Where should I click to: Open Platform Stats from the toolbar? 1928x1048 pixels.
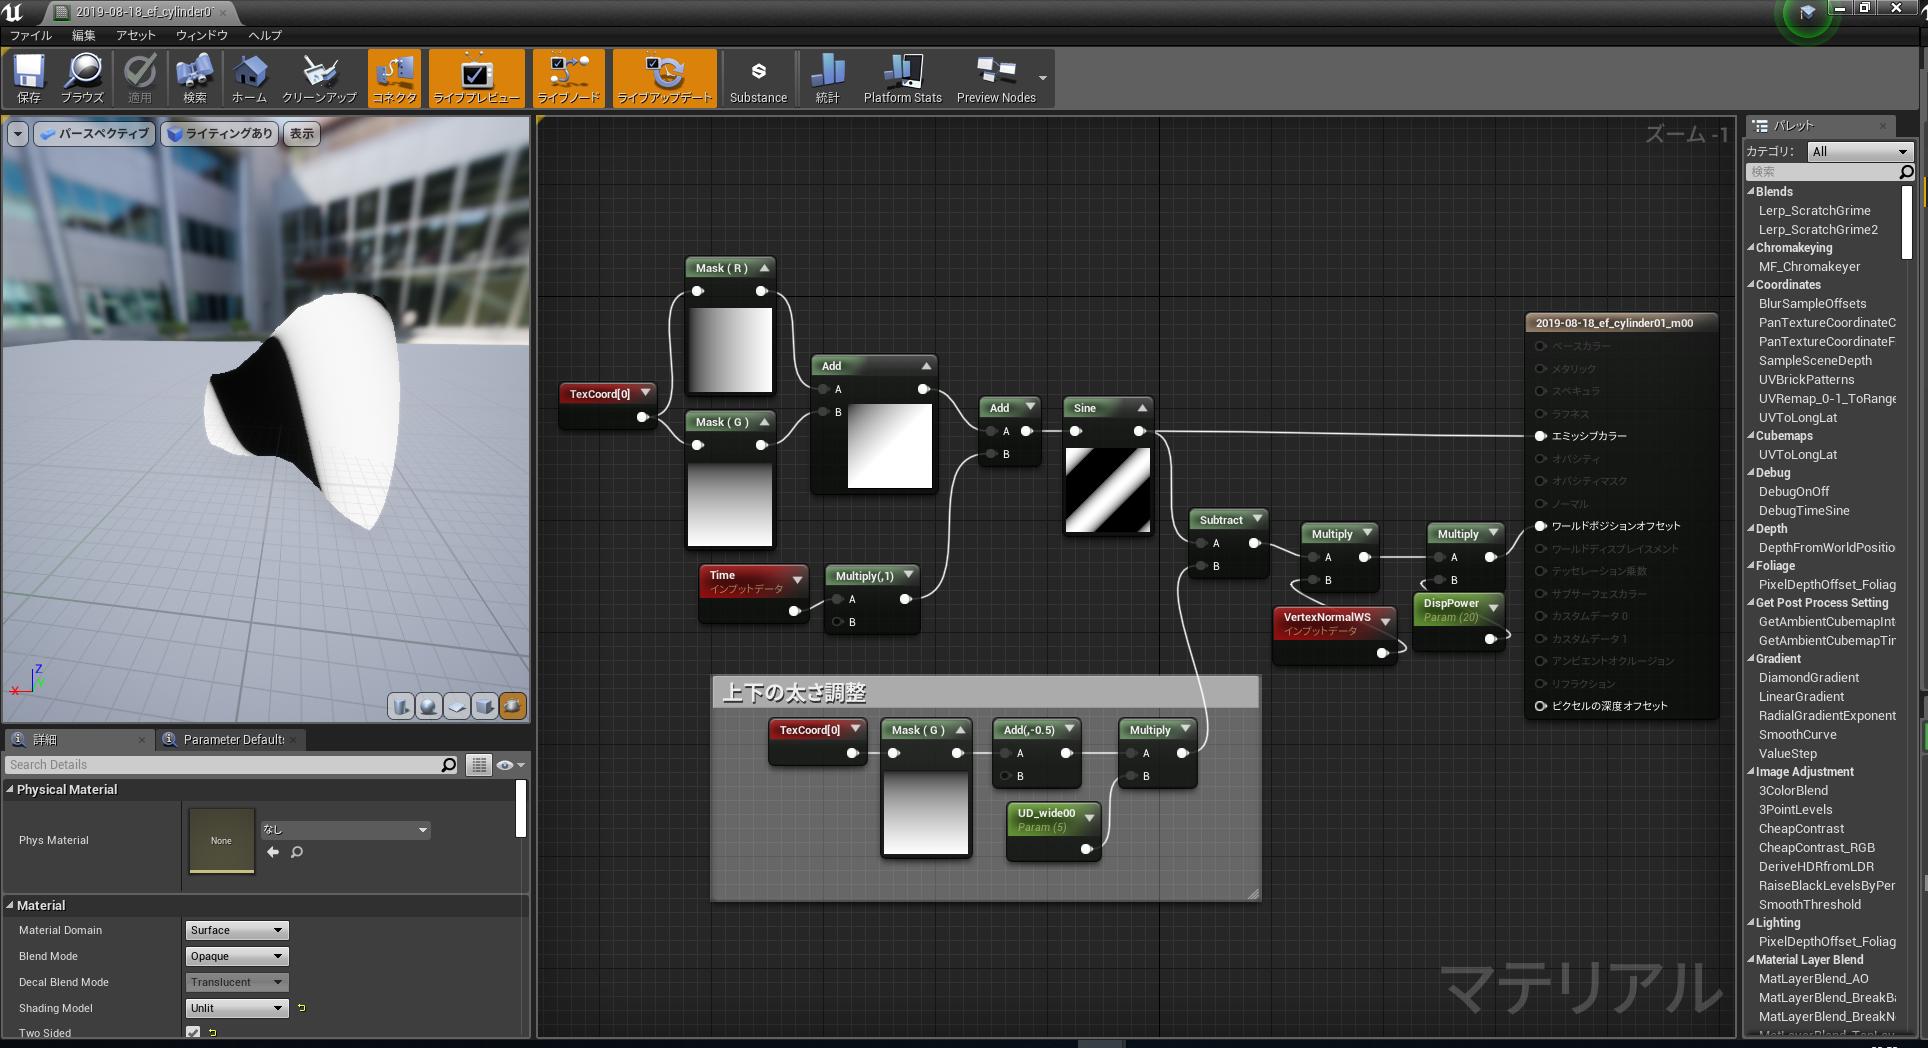[902, 78]
